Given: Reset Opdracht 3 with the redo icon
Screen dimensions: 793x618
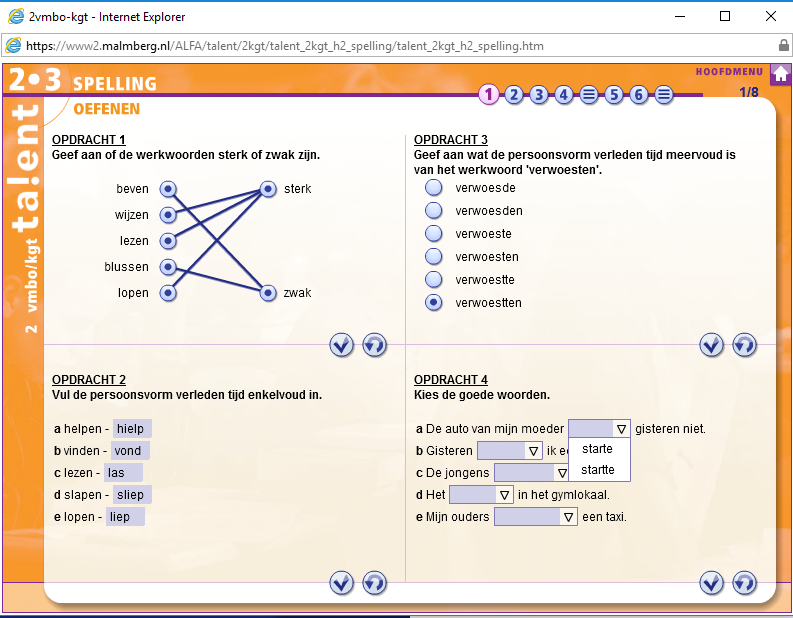Looking at the screenshot, I should click(744, 345).
